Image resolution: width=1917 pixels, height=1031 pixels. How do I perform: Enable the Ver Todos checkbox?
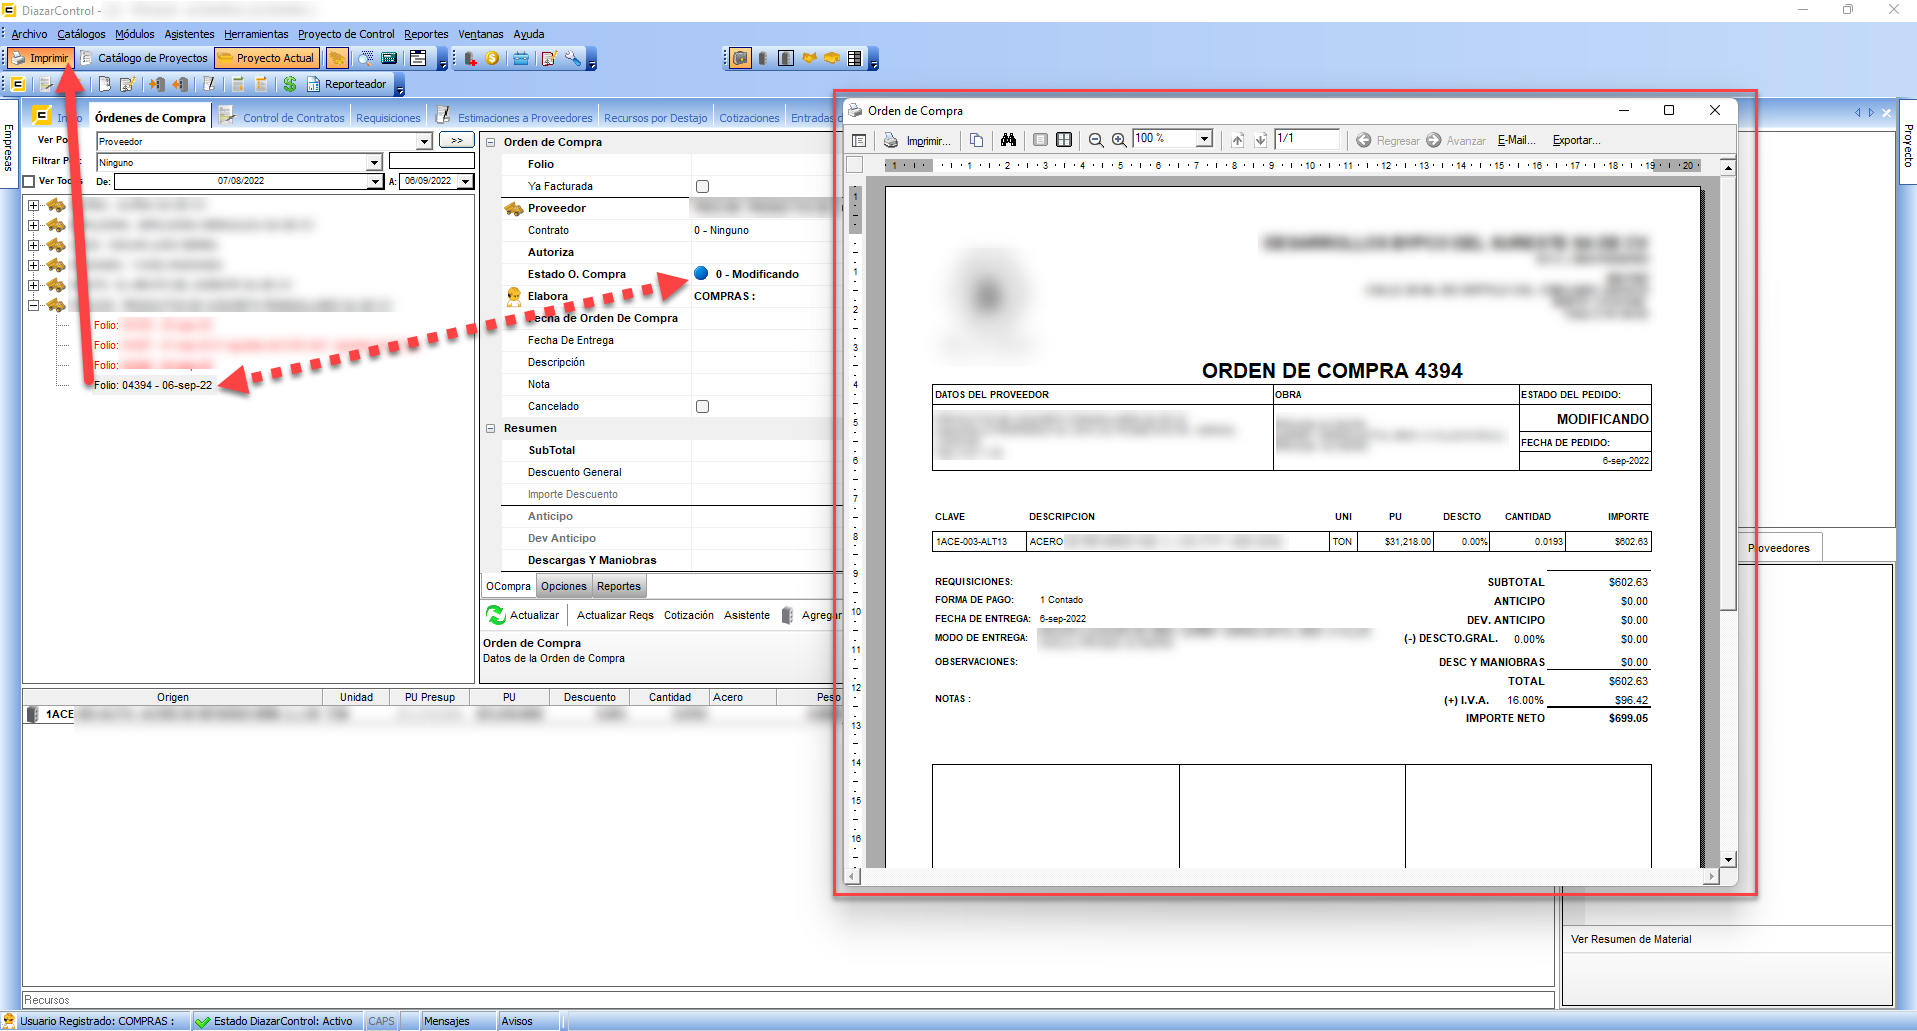pos(29,181)
